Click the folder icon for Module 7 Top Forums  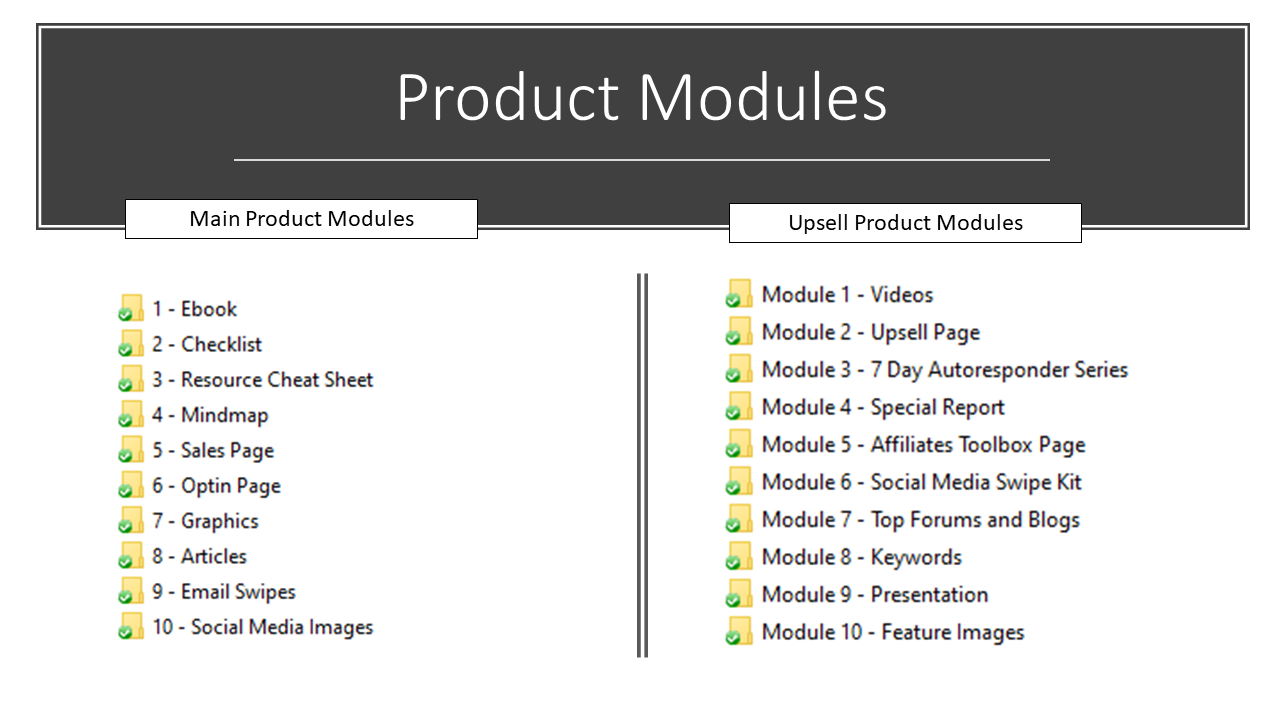tap(739, 519)
